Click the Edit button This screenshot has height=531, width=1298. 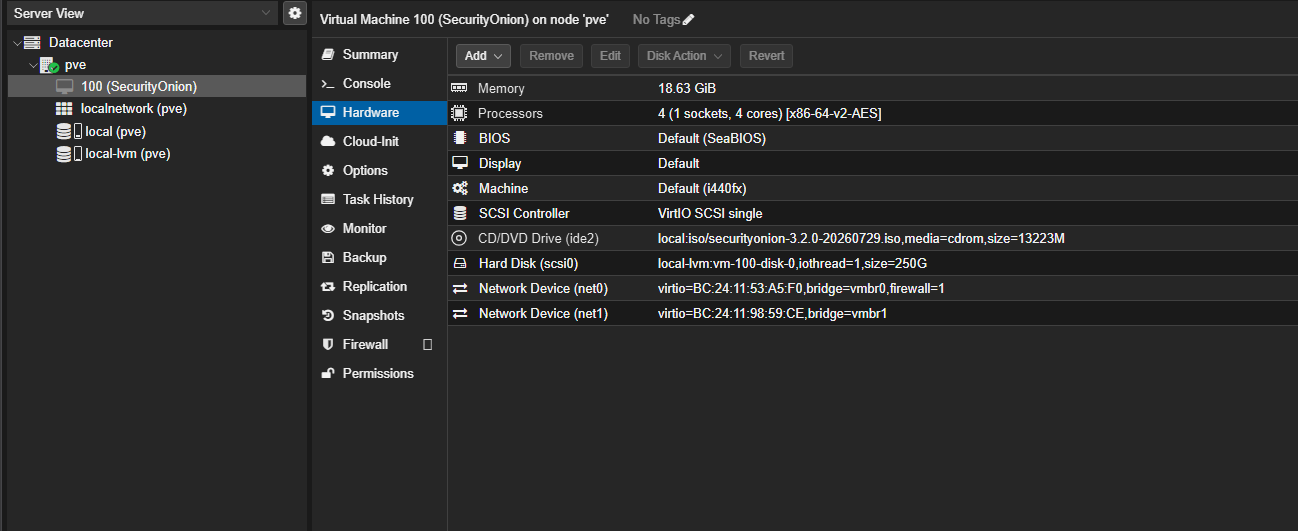point(610,56)
